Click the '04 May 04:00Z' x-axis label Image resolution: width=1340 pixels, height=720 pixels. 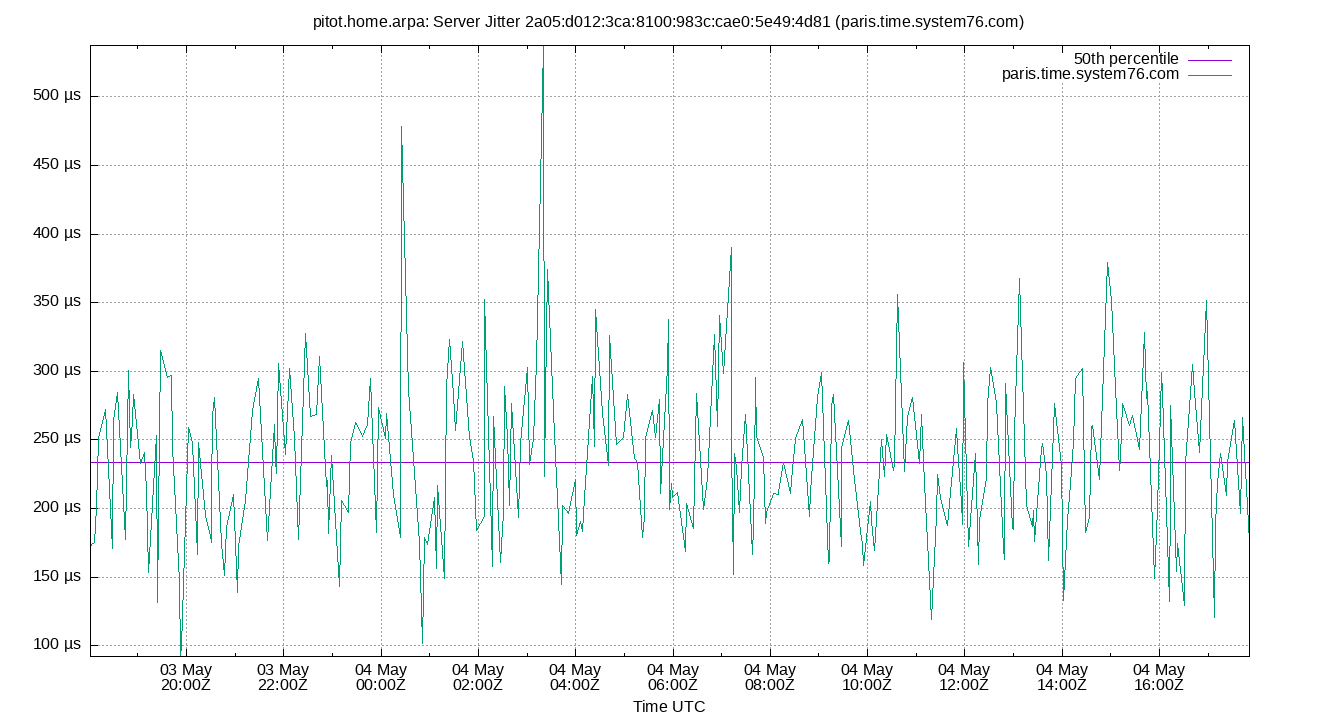(x=575, y=677)
